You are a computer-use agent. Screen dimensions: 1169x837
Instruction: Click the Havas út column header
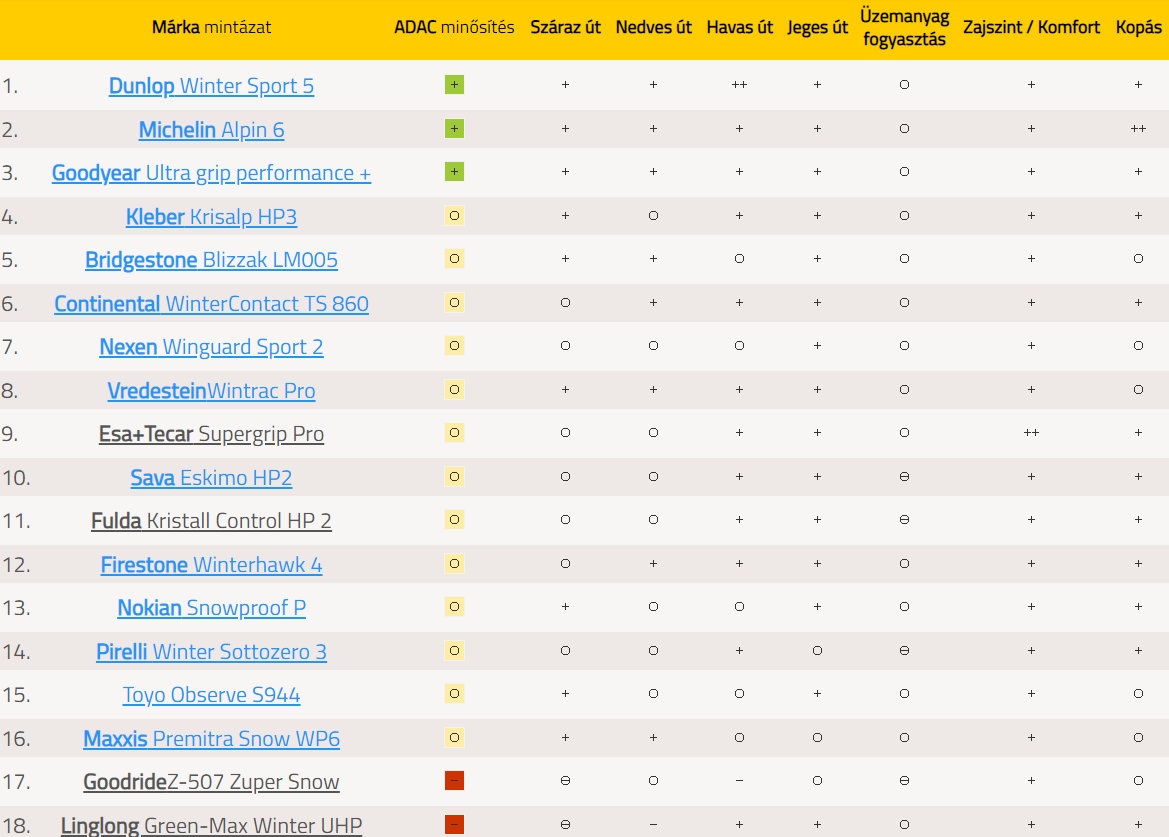(740, 28)
